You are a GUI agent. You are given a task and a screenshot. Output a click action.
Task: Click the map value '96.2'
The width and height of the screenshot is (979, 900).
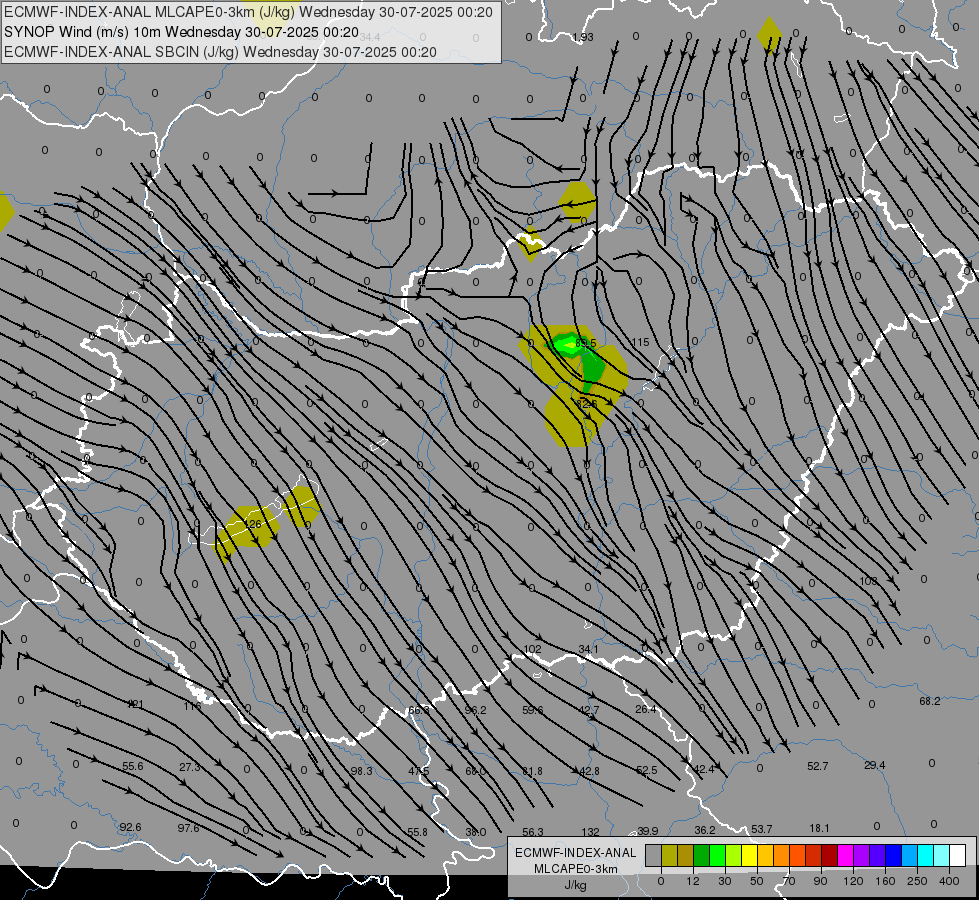point(475,710)
